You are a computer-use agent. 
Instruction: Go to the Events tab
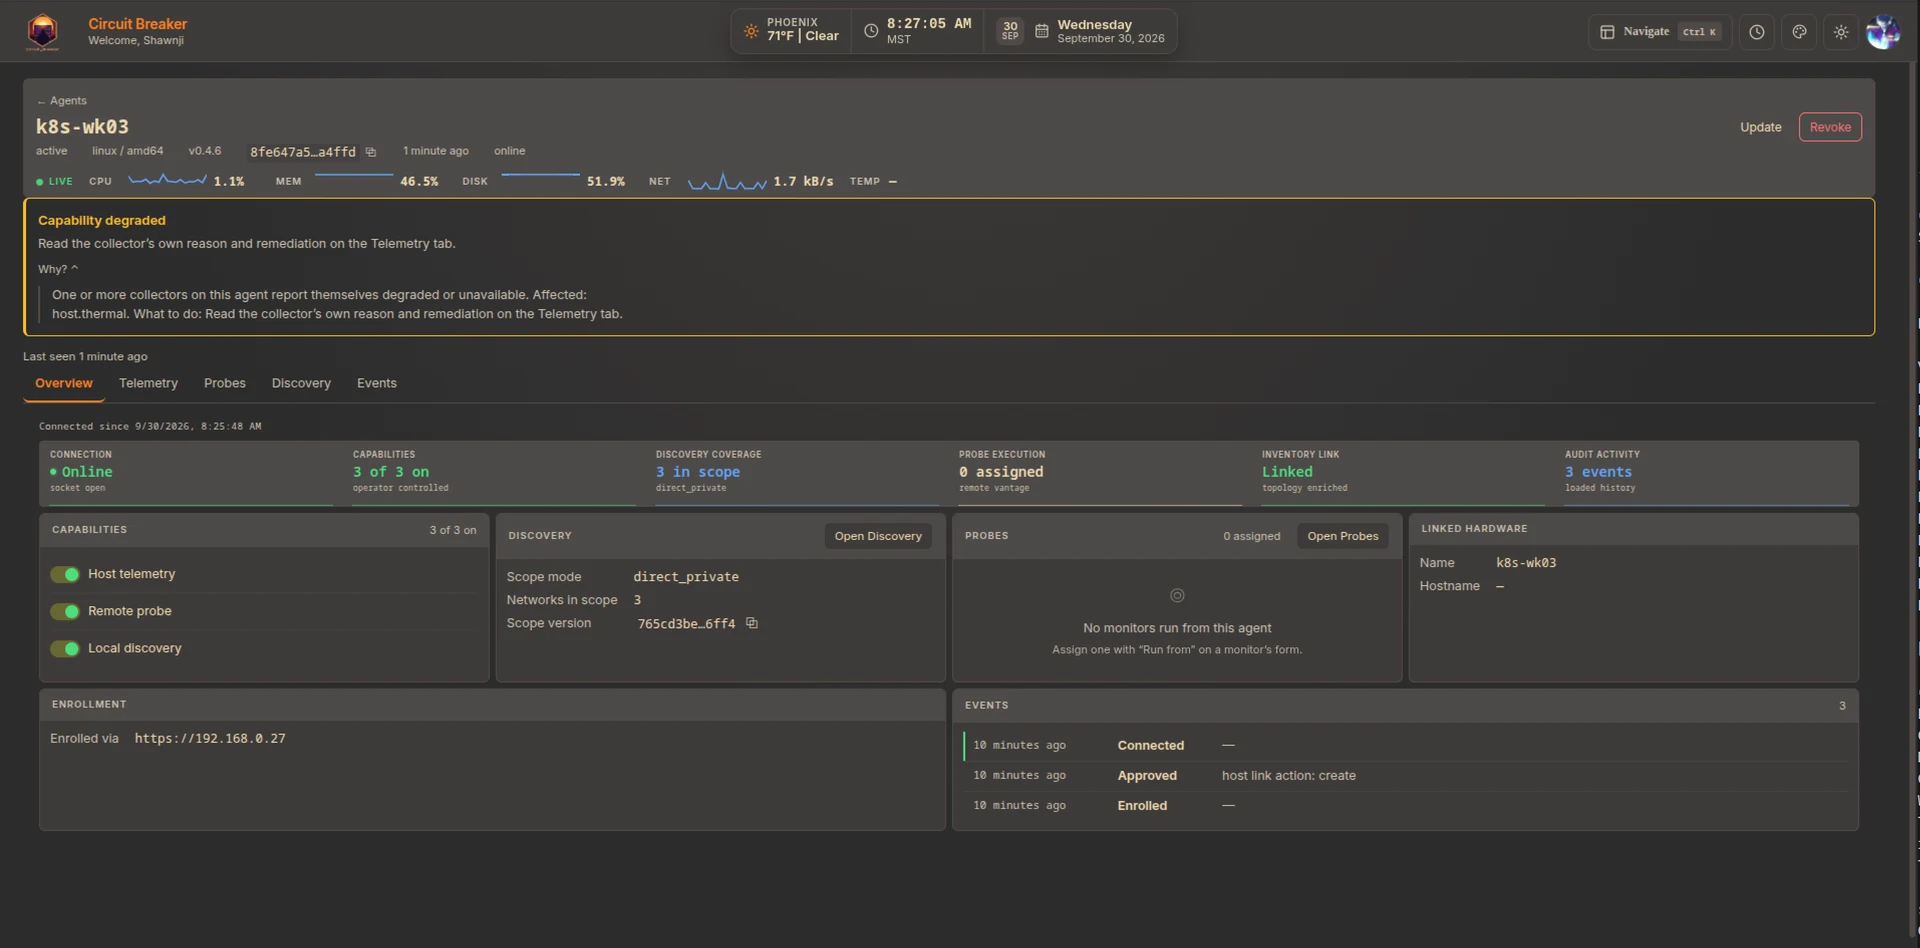pyautogui.click(x=377, y=383)
